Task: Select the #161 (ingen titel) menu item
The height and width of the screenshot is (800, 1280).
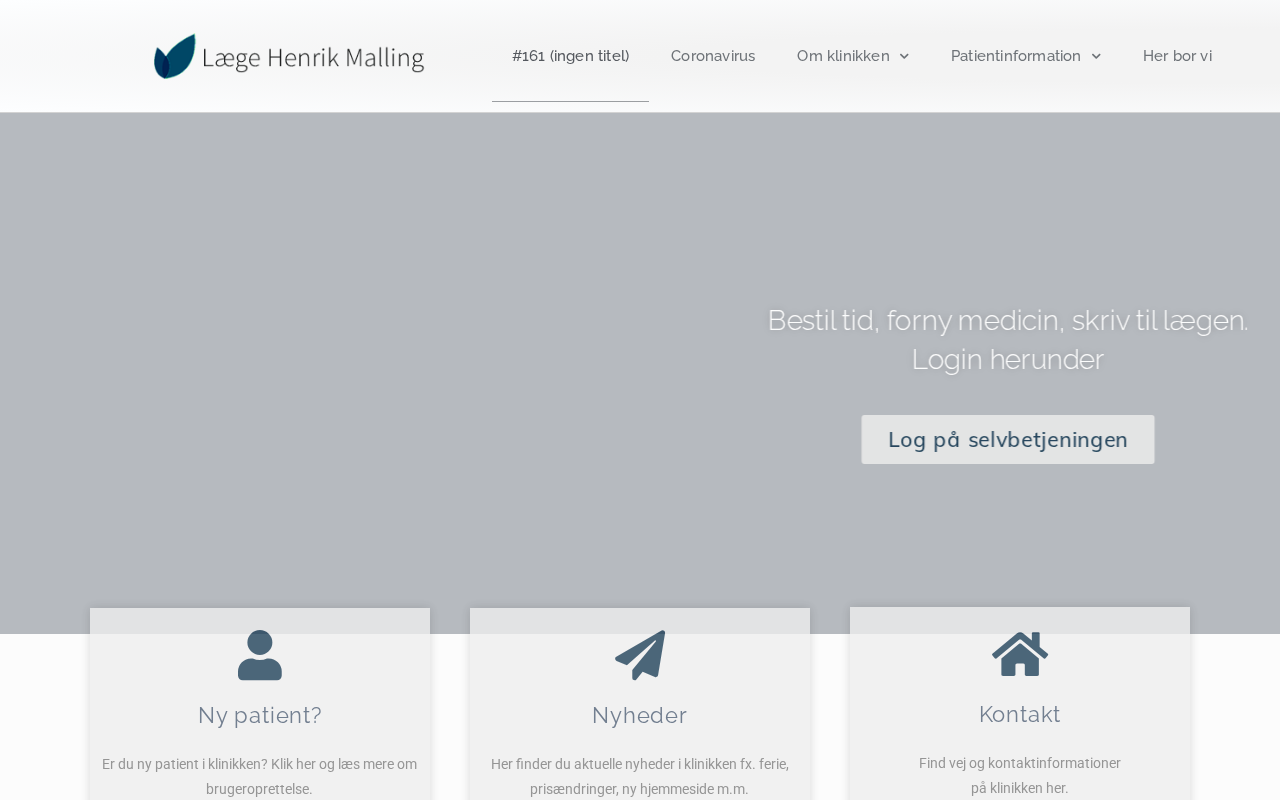Action: coord(570,56)
